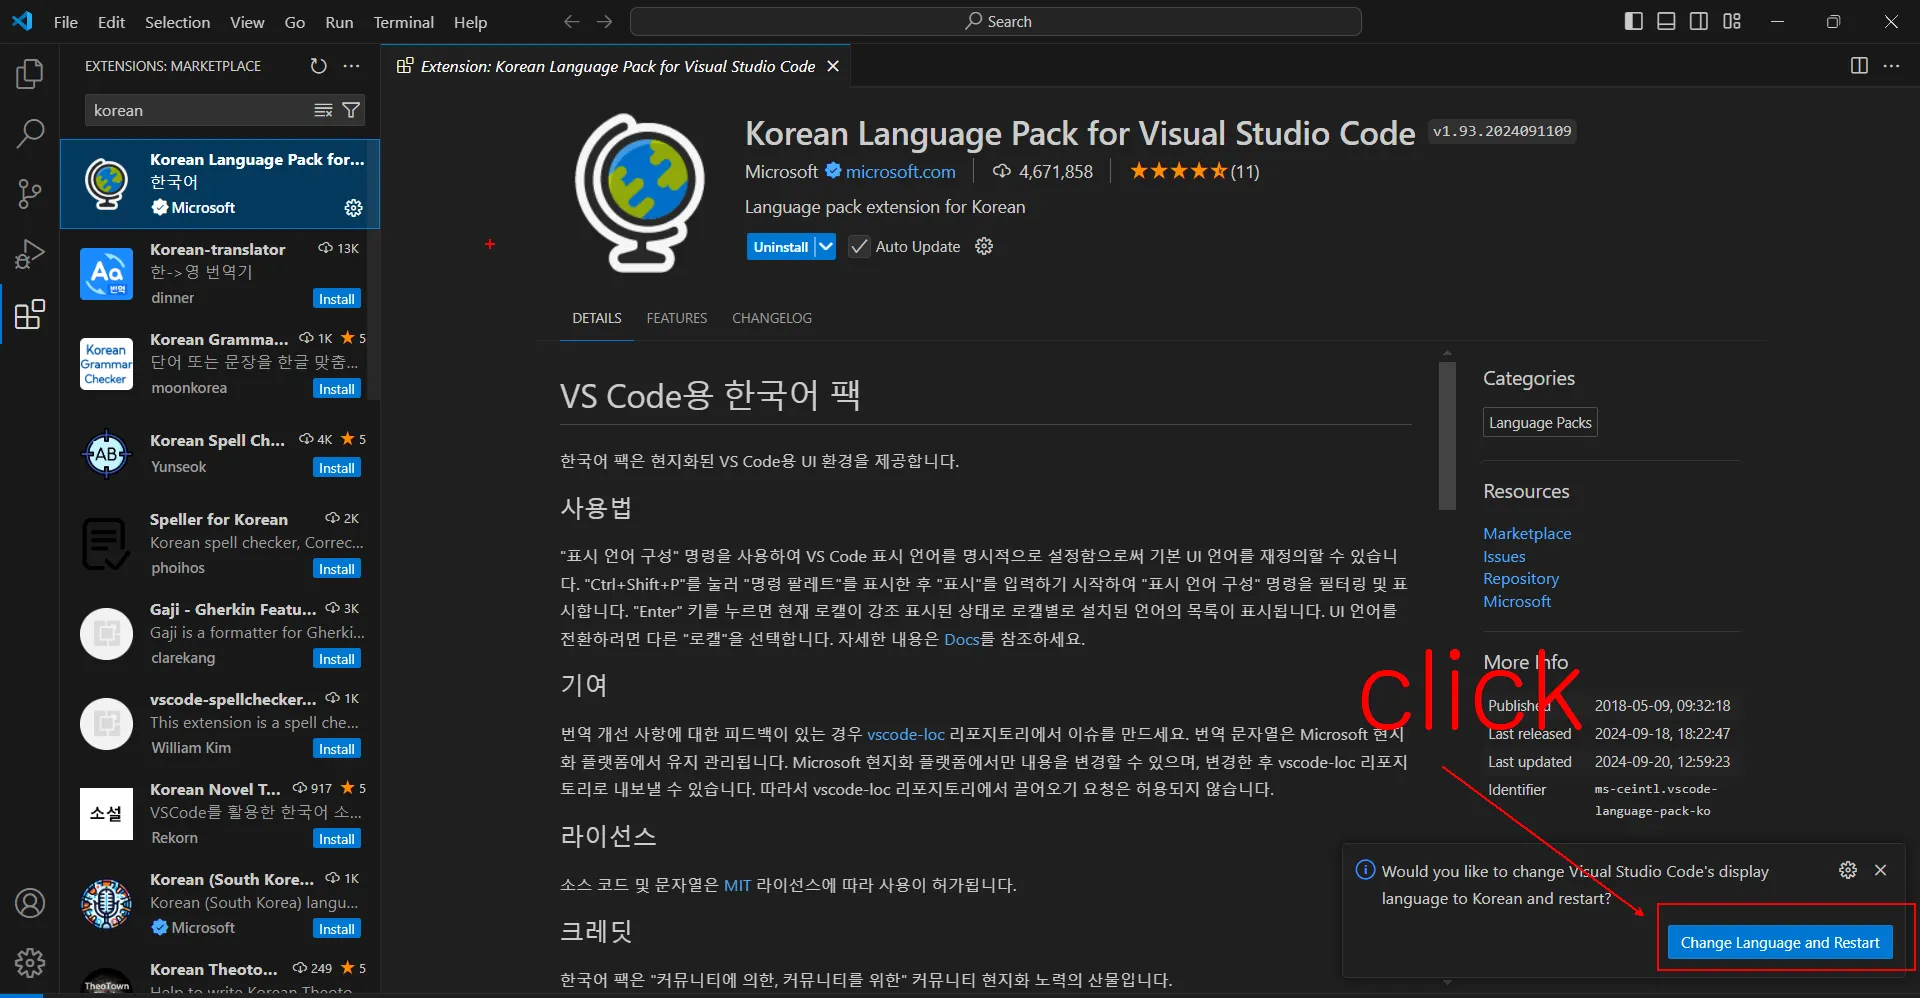Image resolution: width=1920 pixels, height=998 pixels.
Task: Open the Go menu
Action: tap(295, 22)
